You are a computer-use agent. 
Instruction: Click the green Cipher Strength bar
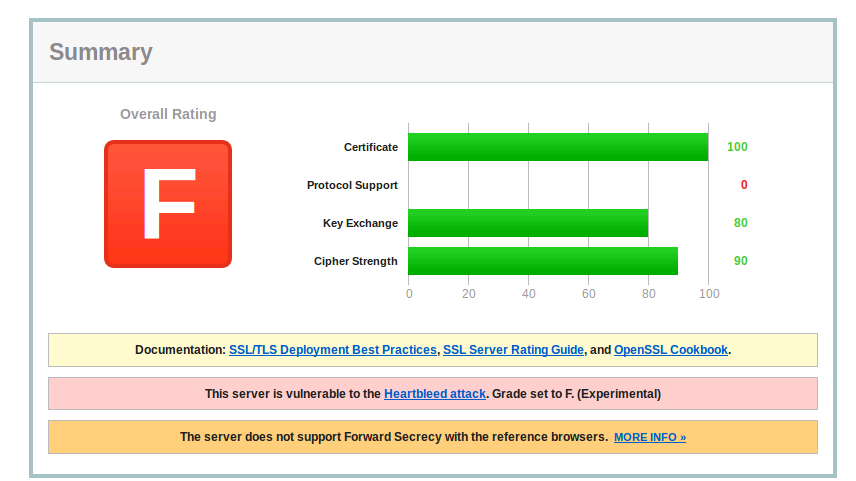pyautogui.click(x=542, y=261)
